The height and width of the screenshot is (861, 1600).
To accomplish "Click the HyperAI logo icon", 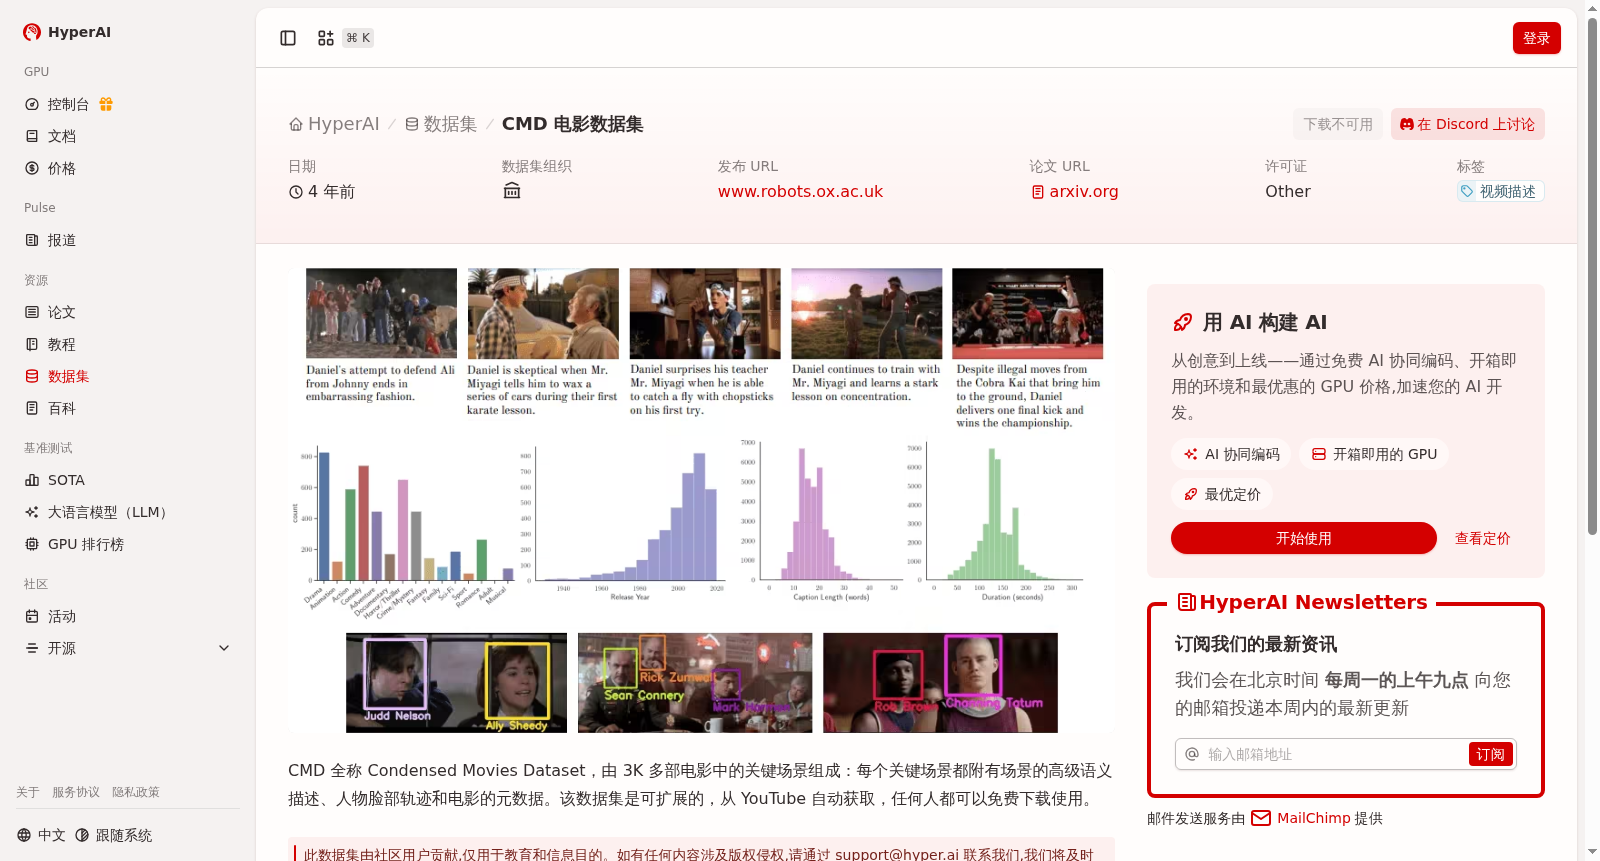I will click(x=32, y=32).
